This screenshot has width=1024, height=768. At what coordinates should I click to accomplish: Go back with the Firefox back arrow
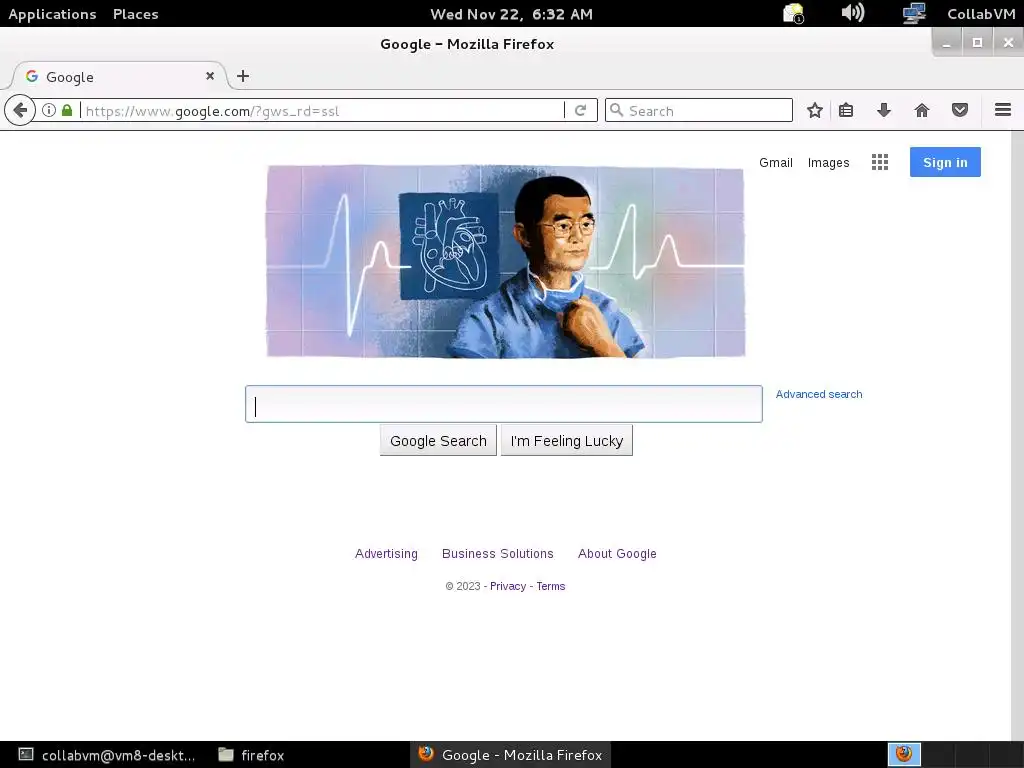click(x=20, y=110)
